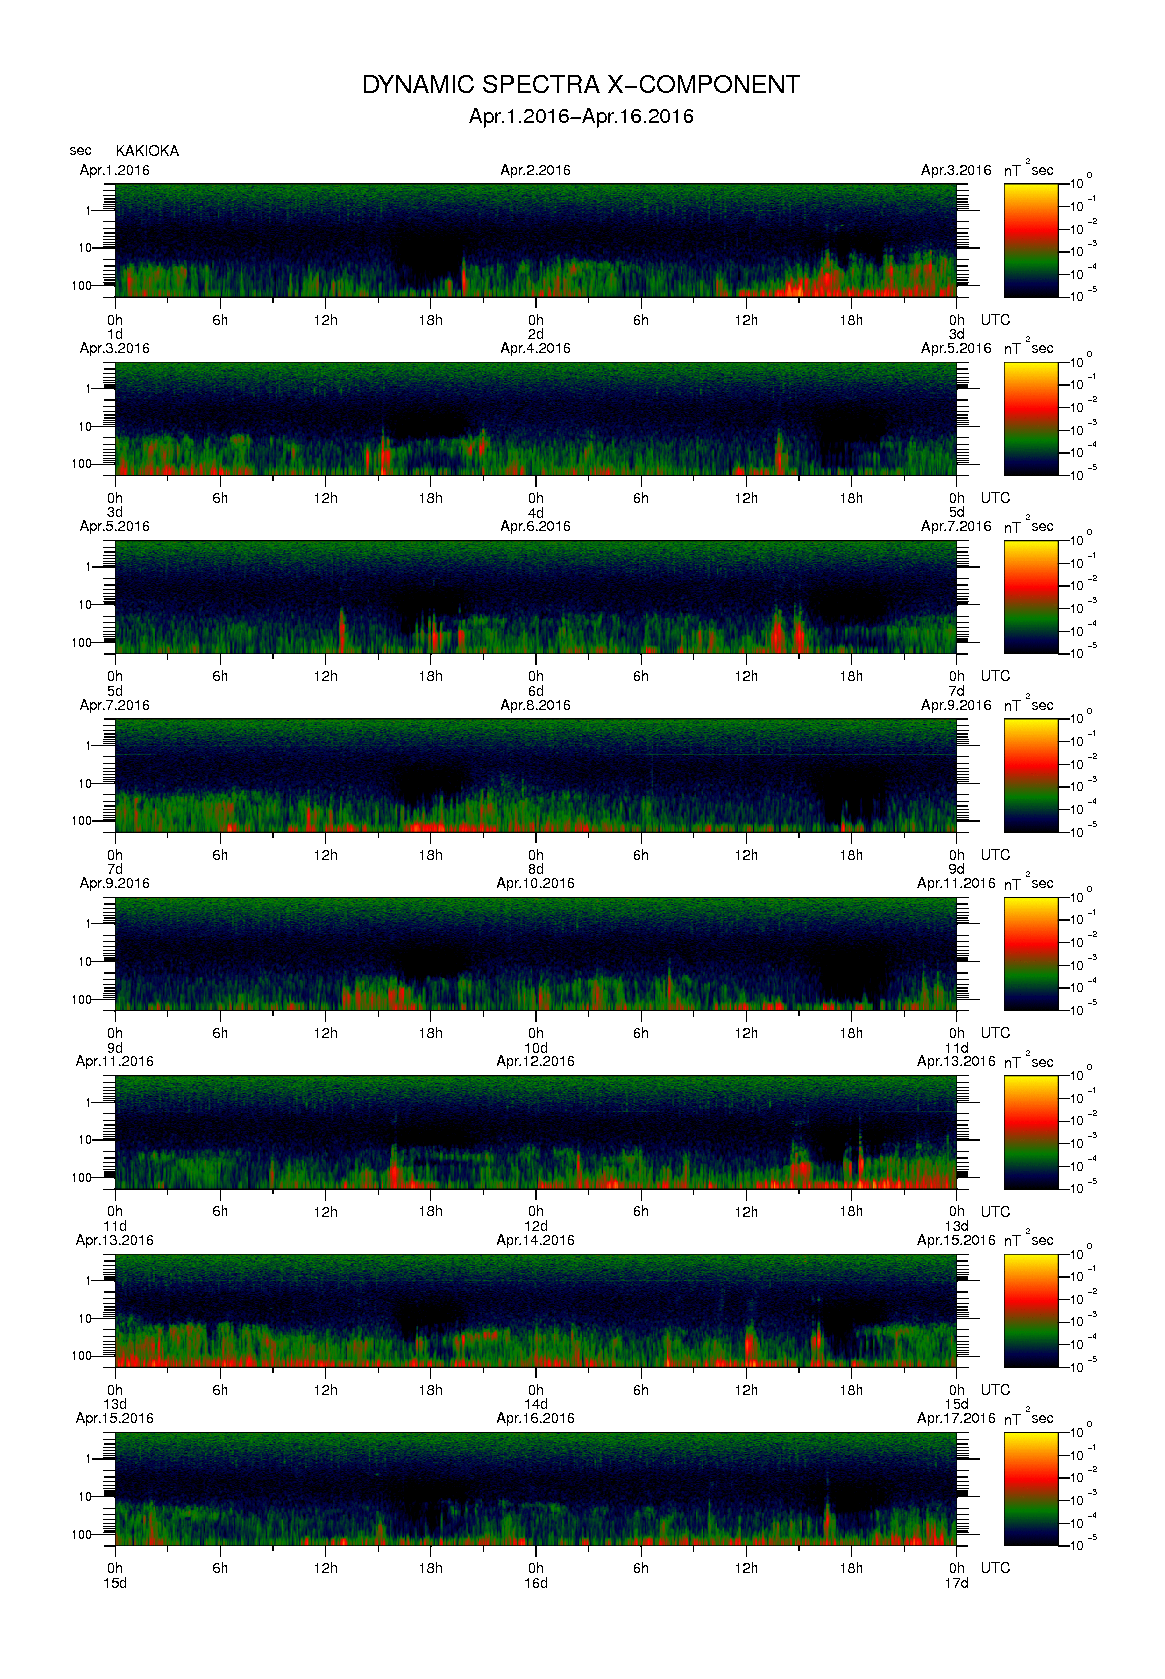1165x1679 pixels.
Task: Open the Apr.7–Apr.9 spectrogram panel
Action: (x=536, y=775)
